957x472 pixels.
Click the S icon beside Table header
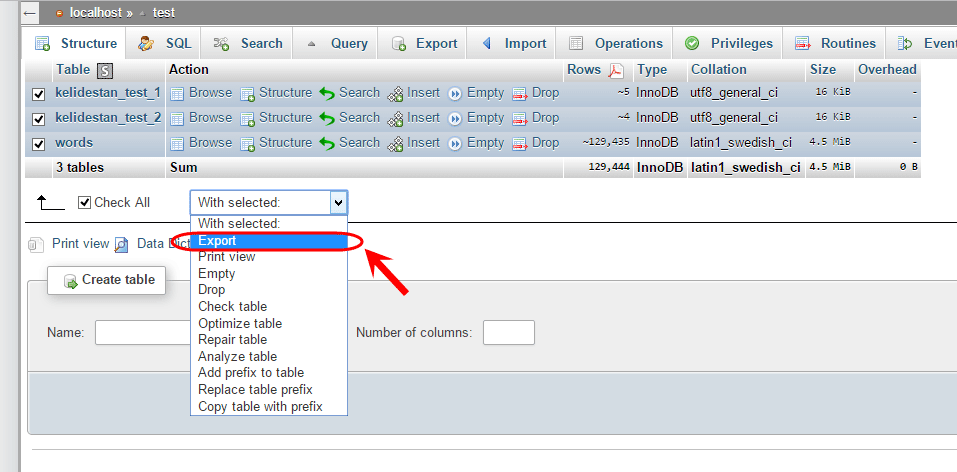[106, 71]
